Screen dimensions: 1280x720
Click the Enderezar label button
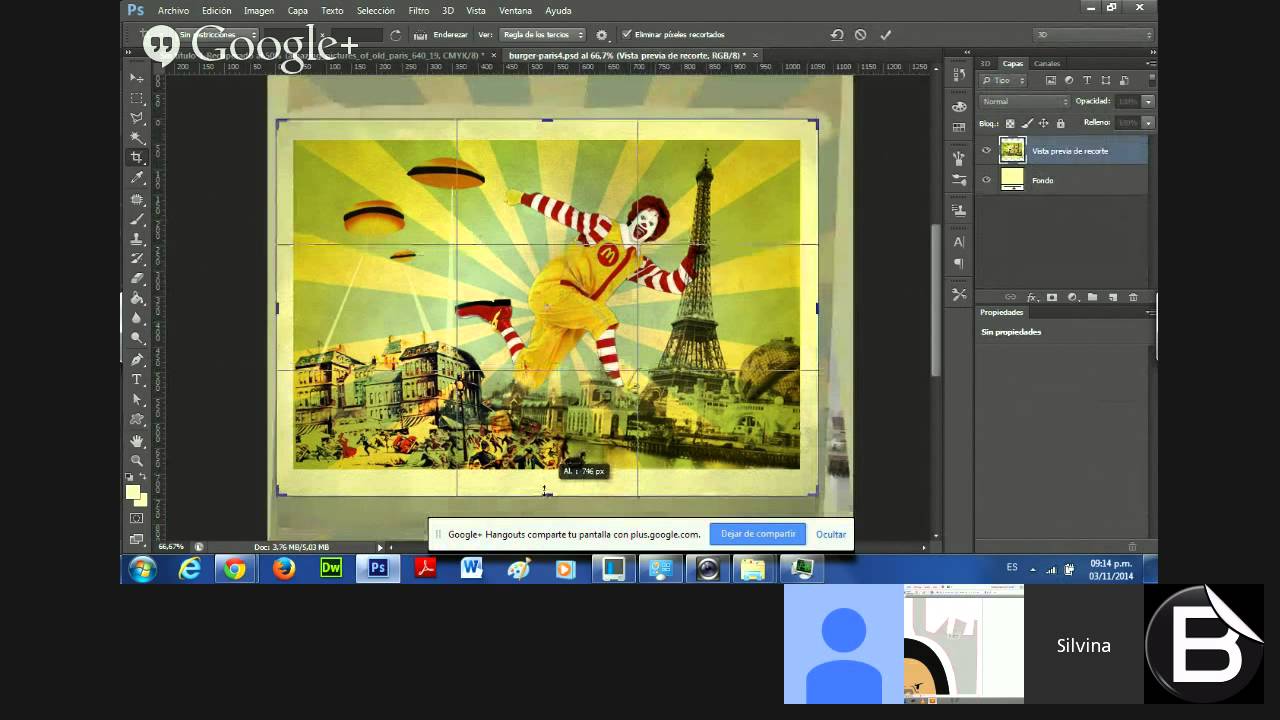(x=450, y=34)
